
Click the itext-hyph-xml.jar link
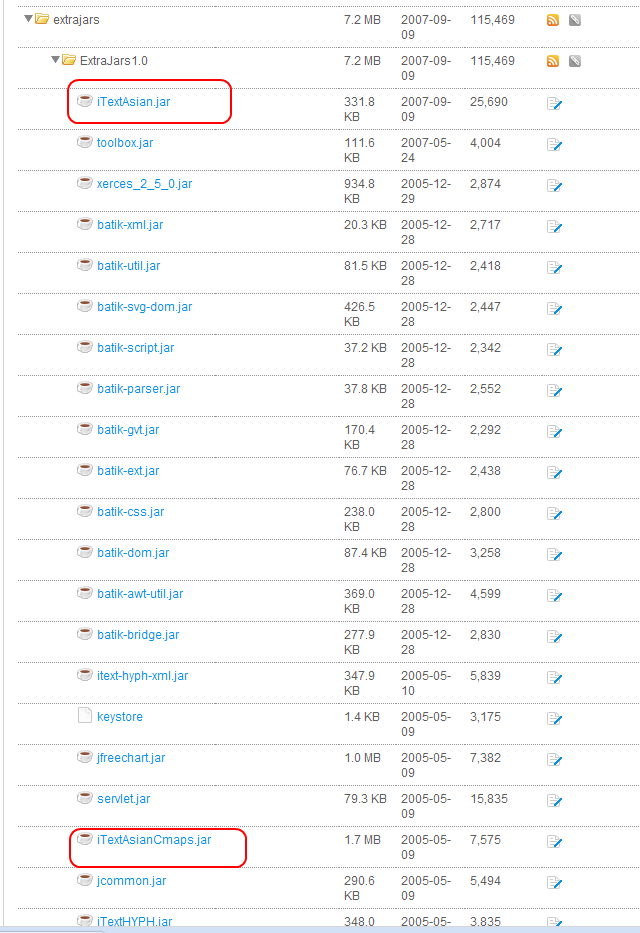(x=143, y=676)
